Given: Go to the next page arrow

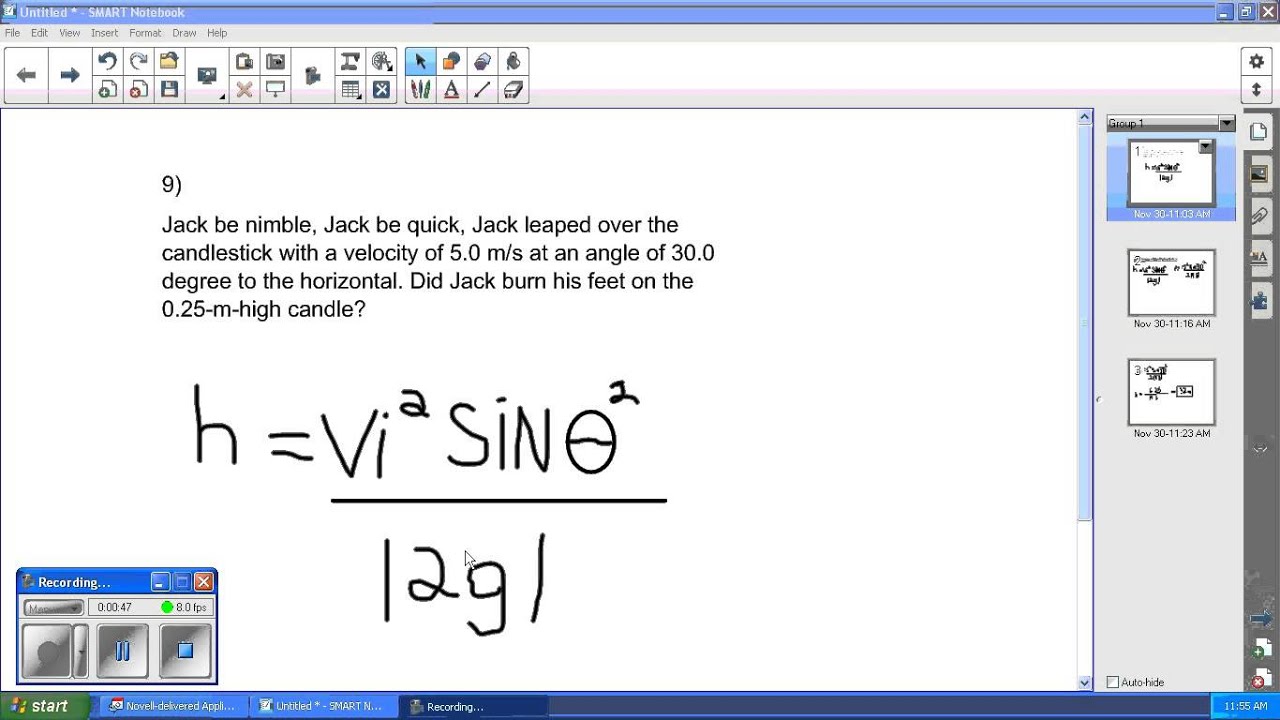Looking at the screenshot, I should click(x=69, y=75).
